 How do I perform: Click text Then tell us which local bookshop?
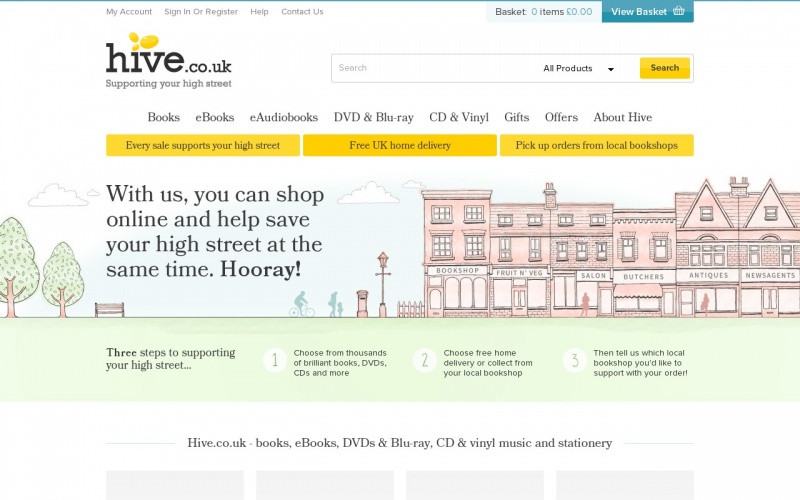[x=640, y=363]
